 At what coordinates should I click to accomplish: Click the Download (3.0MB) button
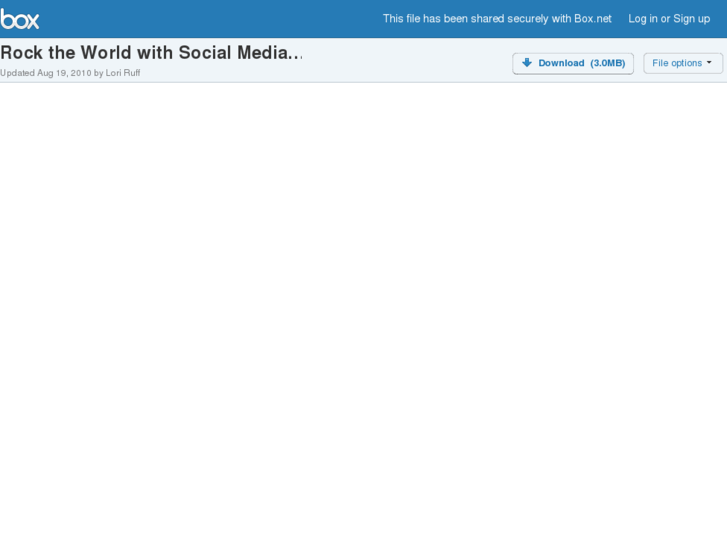tap(573, 63)
